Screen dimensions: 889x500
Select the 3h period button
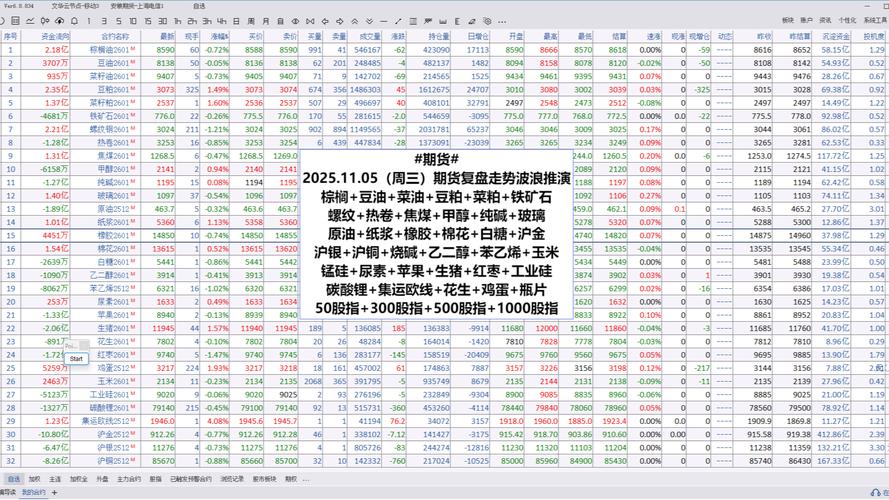(207, 21)
